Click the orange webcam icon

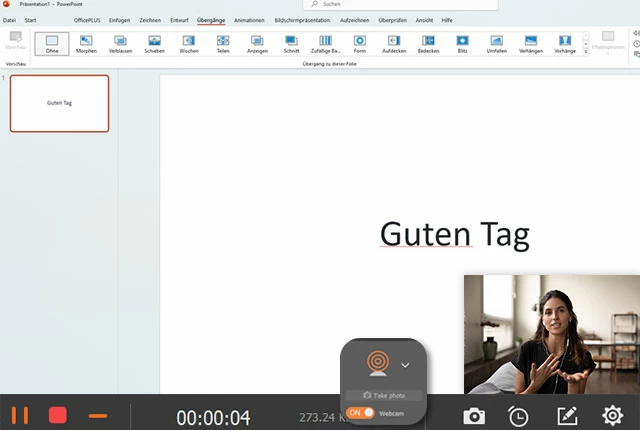pos(378,363)
